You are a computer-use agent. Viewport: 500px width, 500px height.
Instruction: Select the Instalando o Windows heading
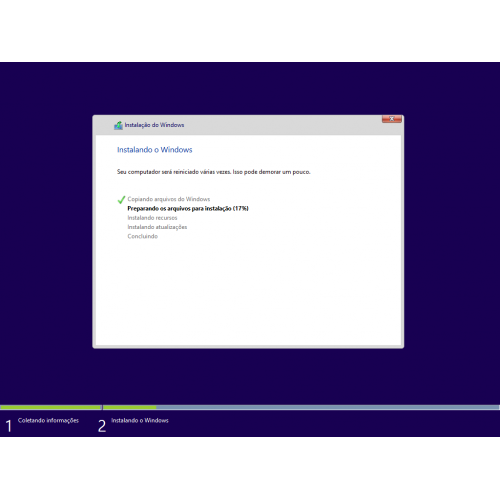(x=155, y=150)
